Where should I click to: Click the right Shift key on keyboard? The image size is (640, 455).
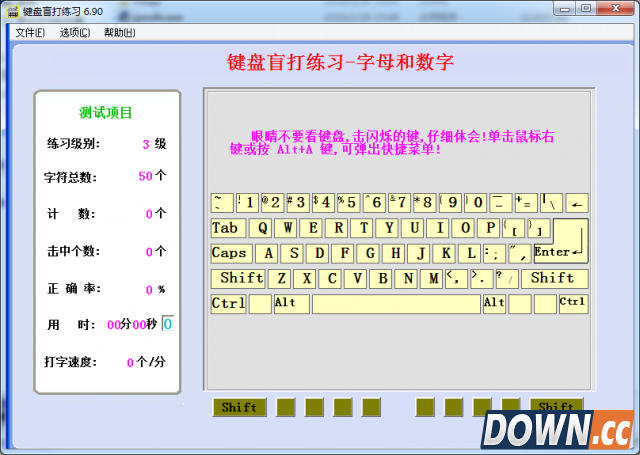[x=555, y=278]
